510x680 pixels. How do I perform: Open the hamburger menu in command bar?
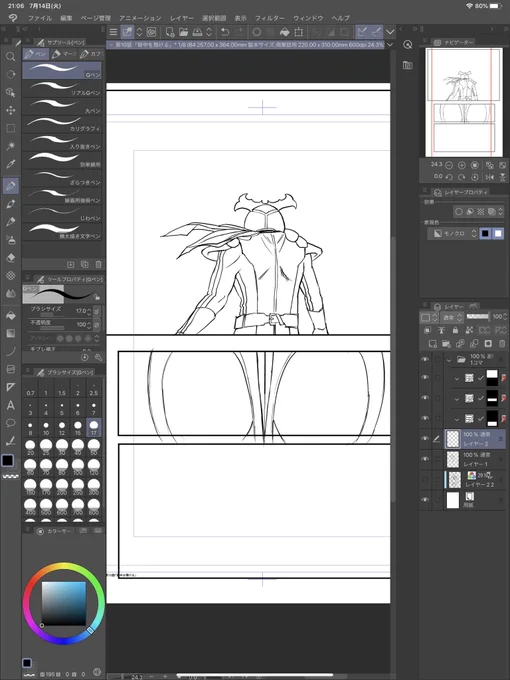click(x=113, y=32)
